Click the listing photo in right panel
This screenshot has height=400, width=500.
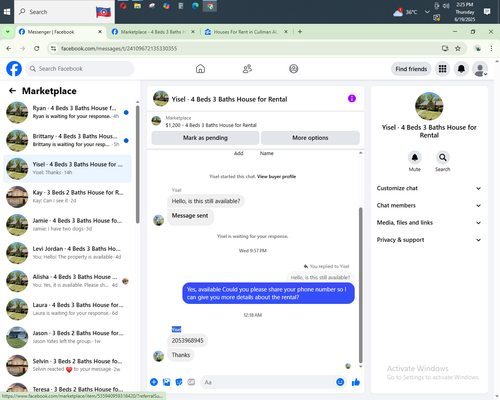429,106
